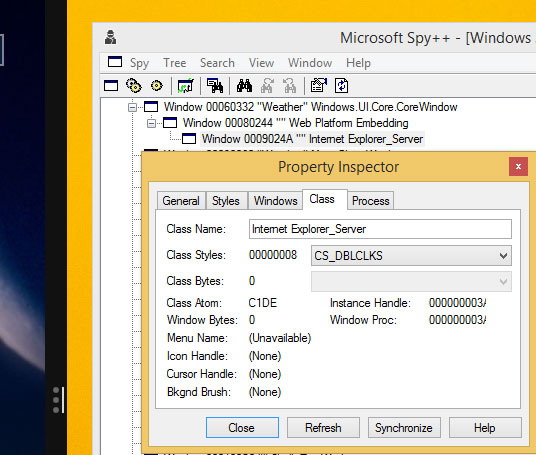
Task: Click the Threads view single gear toolbar icon
Action: pos(157,85)
